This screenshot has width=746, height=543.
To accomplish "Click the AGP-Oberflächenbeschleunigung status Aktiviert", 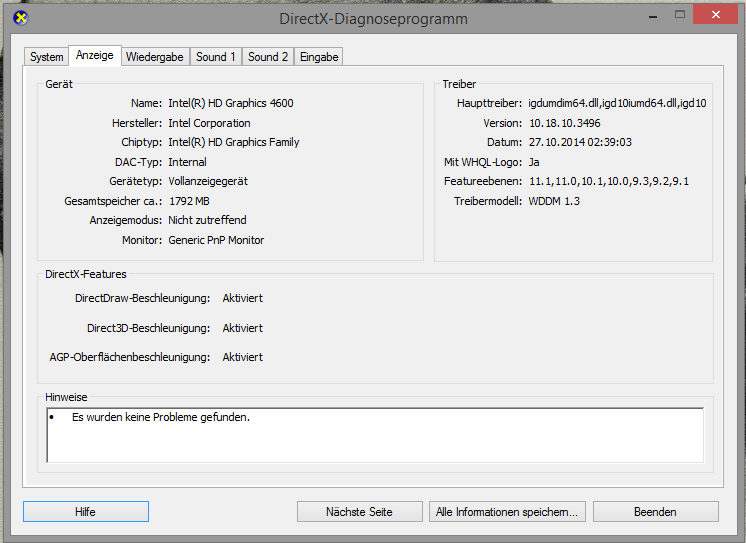I will (243, 357).
